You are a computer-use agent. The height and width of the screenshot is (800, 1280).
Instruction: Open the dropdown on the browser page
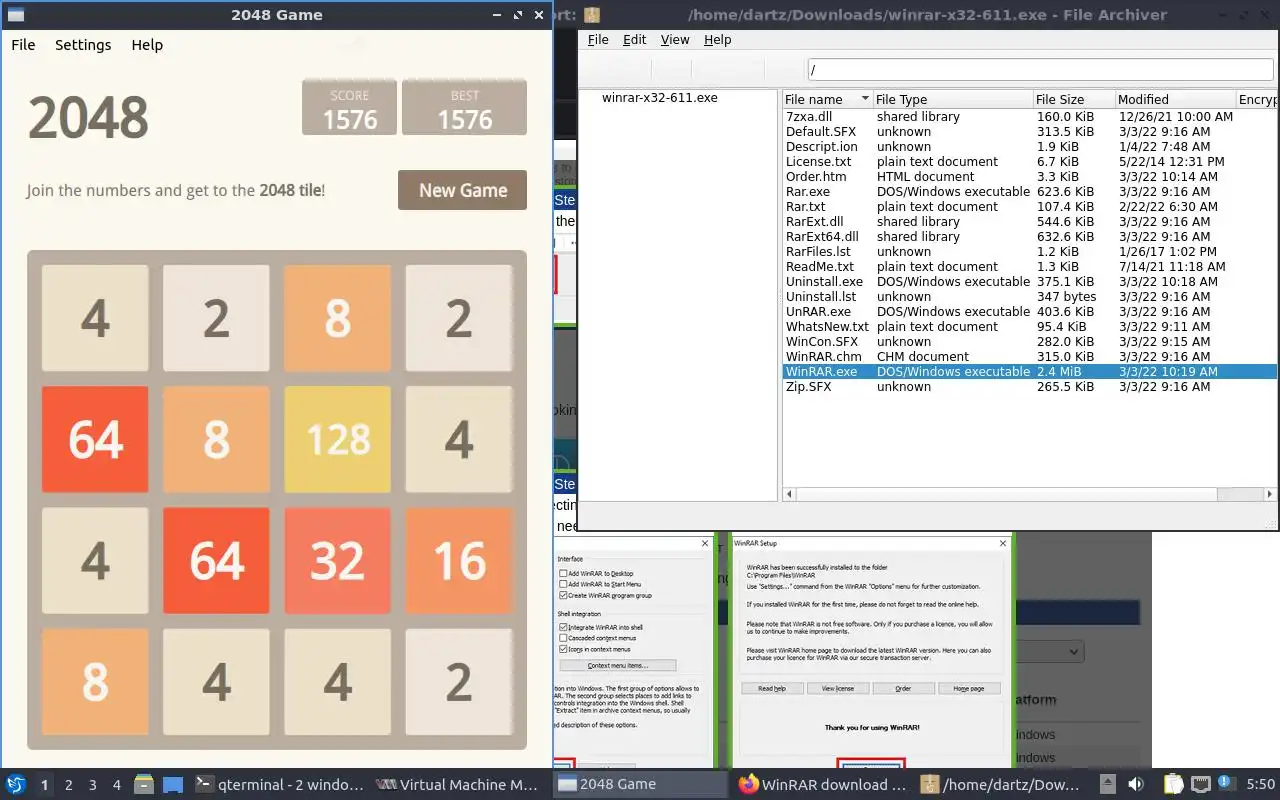pyautogui.click(x=1050, y=652)
